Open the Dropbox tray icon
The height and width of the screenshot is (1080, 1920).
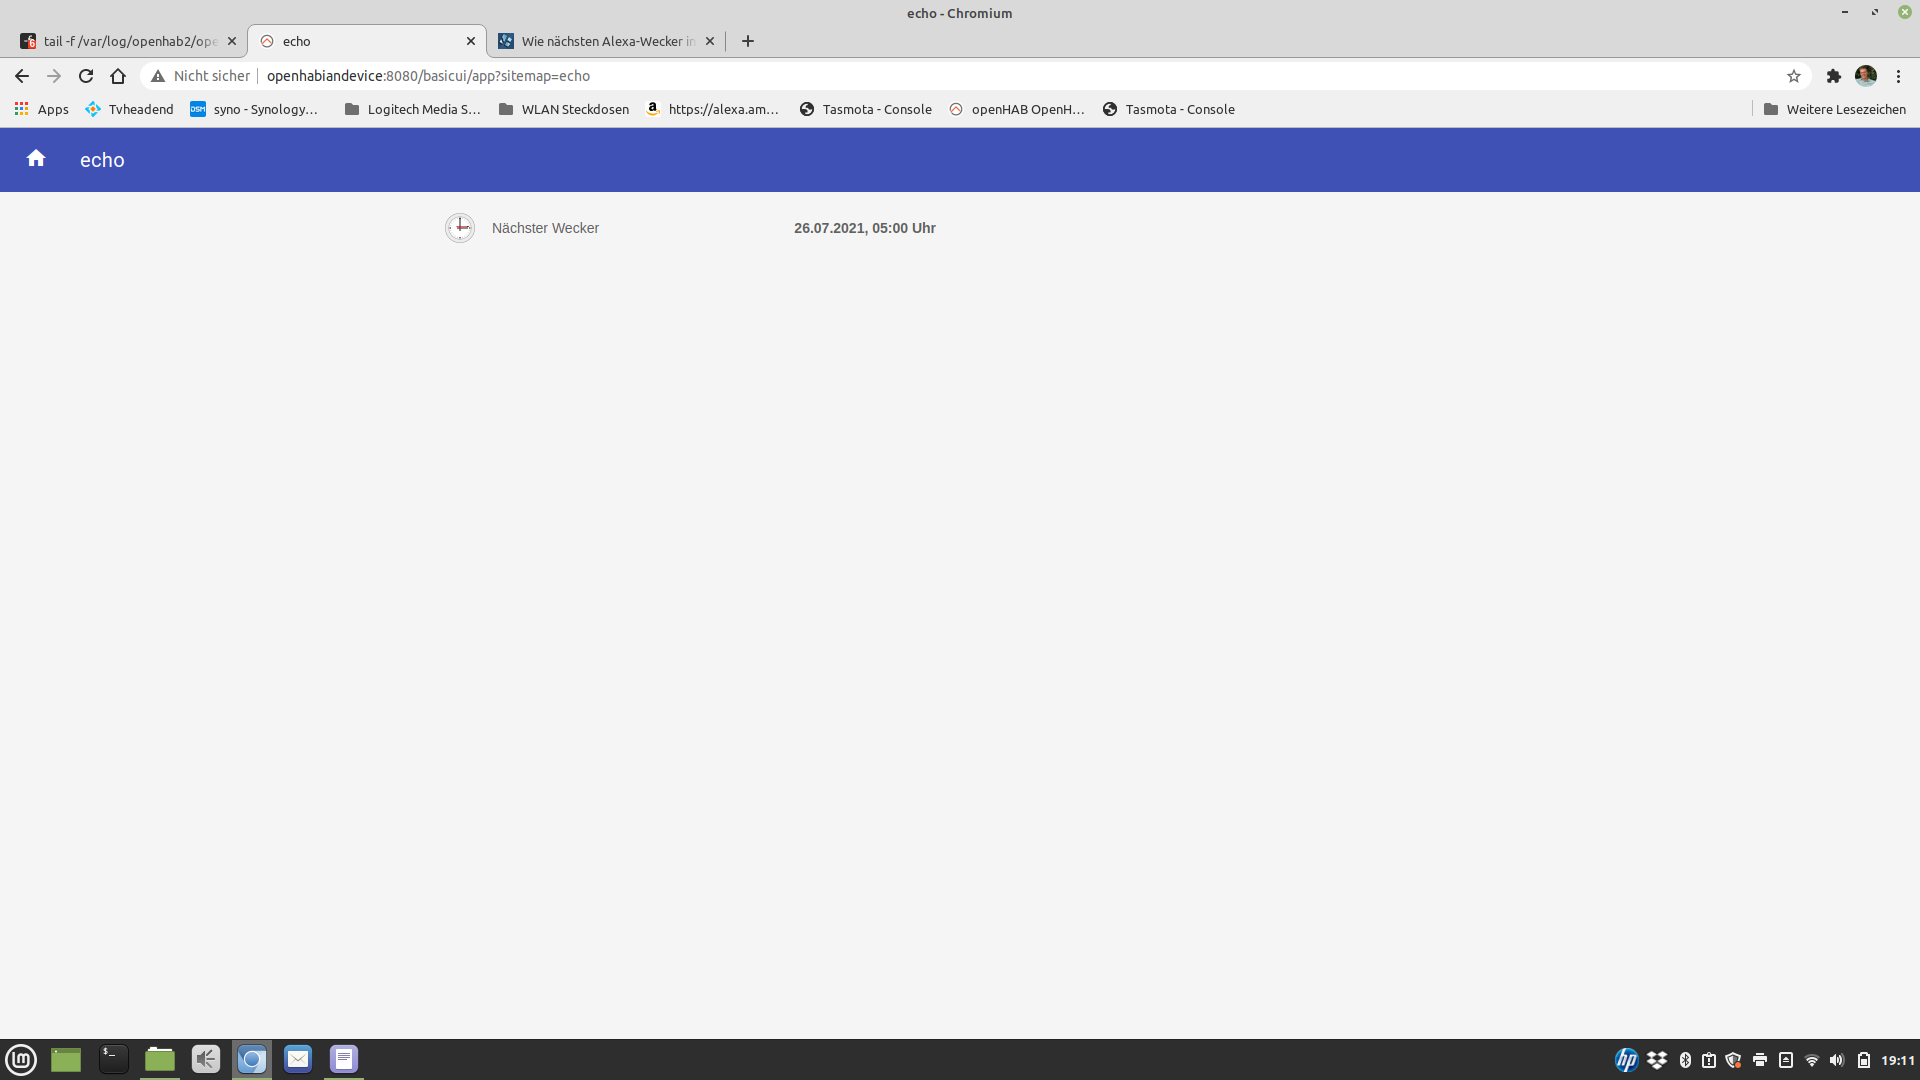(x=1657, y=1060)
